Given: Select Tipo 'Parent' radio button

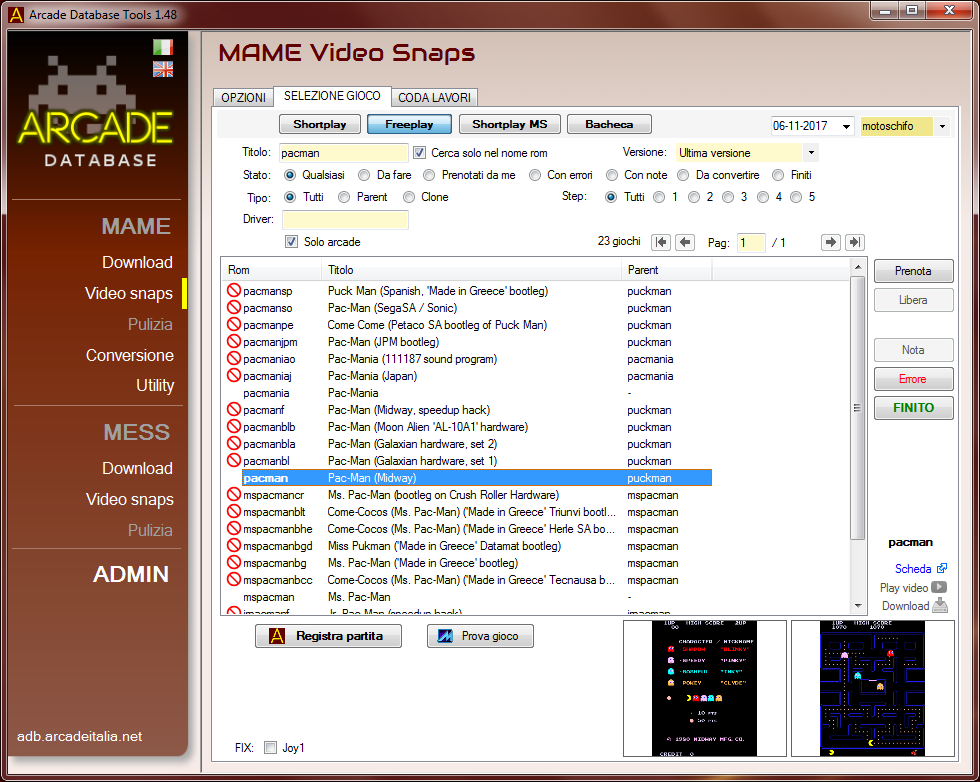Looking at the screenshot, I should 344,197.
